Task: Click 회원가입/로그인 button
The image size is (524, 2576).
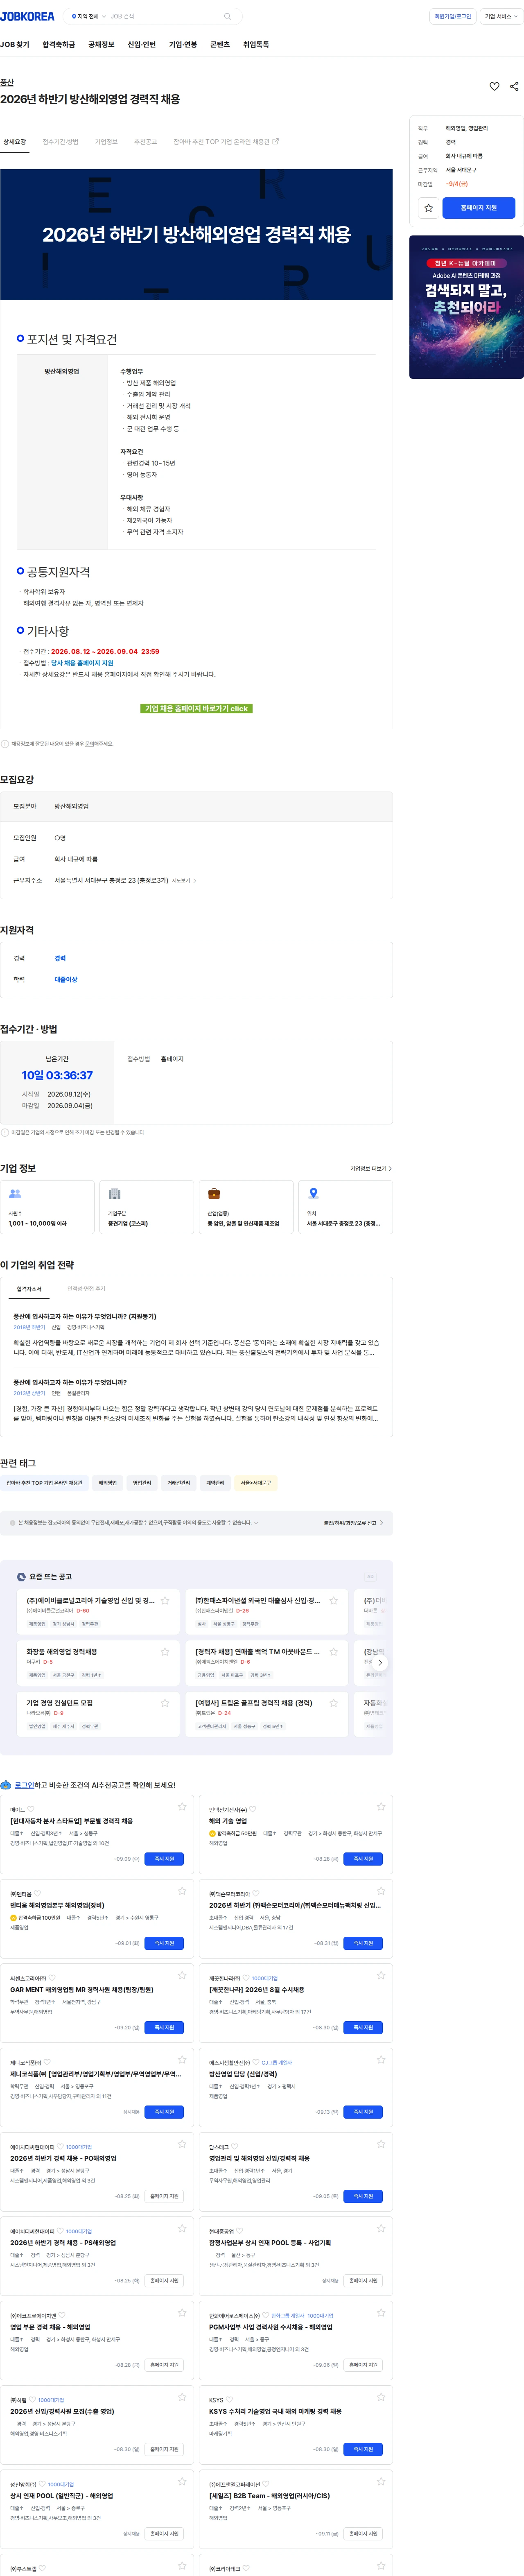Action: coord(453,16)
